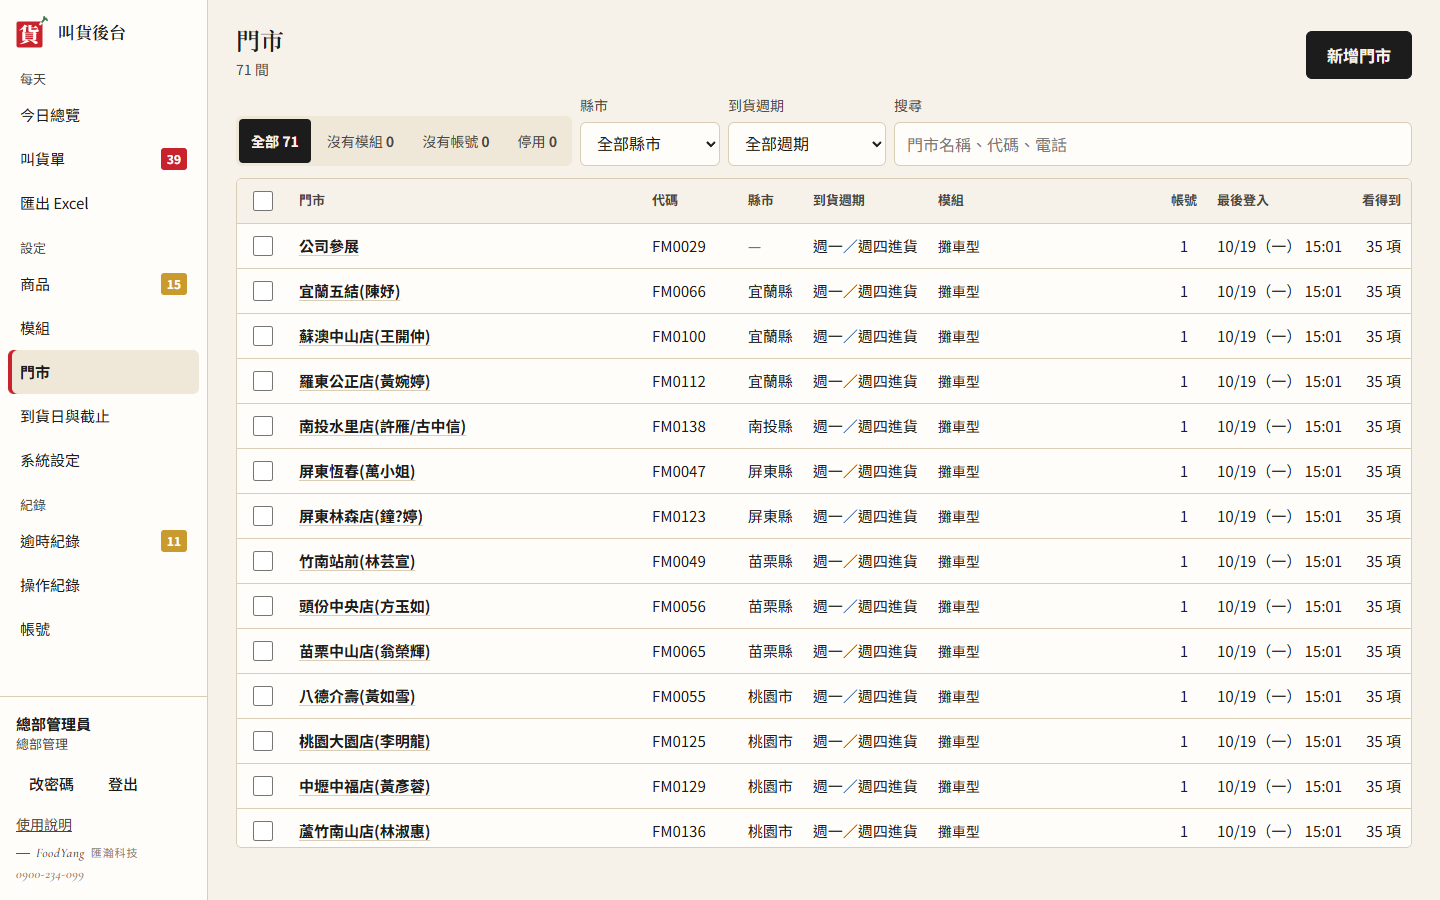Open store link 桃園大園店(李明龍)
This screenshot has width=1440, height=900.
click(x=364, y=741)
